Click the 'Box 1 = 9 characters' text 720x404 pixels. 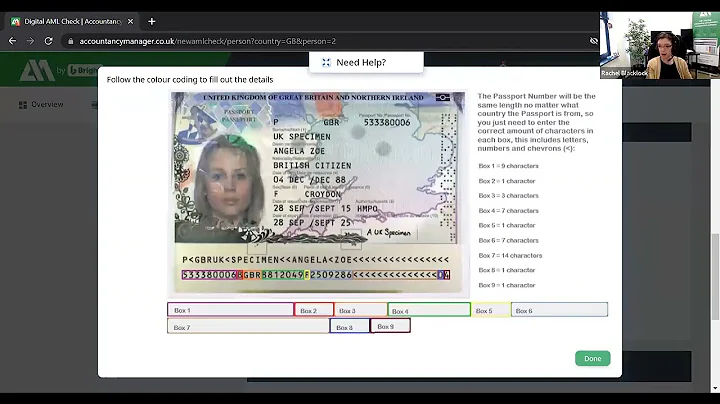pos(508,166)
